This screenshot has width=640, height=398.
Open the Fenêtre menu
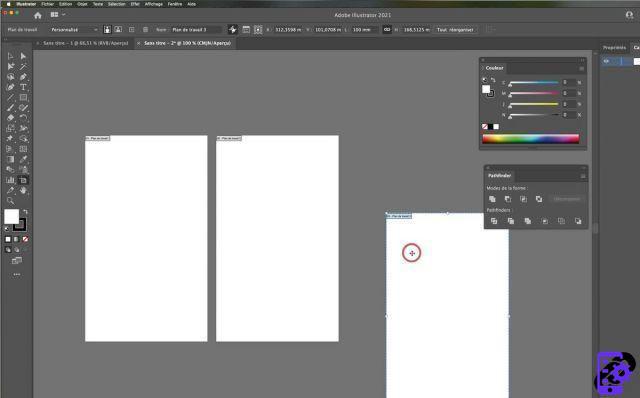(x=175, y=4)
